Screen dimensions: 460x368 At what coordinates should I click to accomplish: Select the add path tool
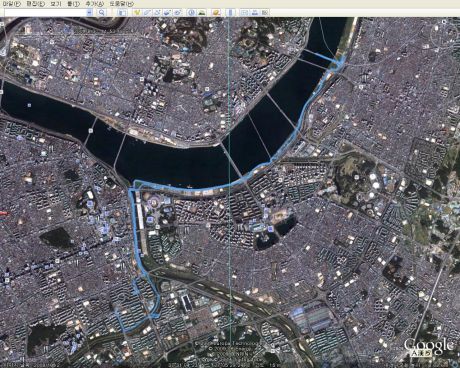(x=157, y=13)
